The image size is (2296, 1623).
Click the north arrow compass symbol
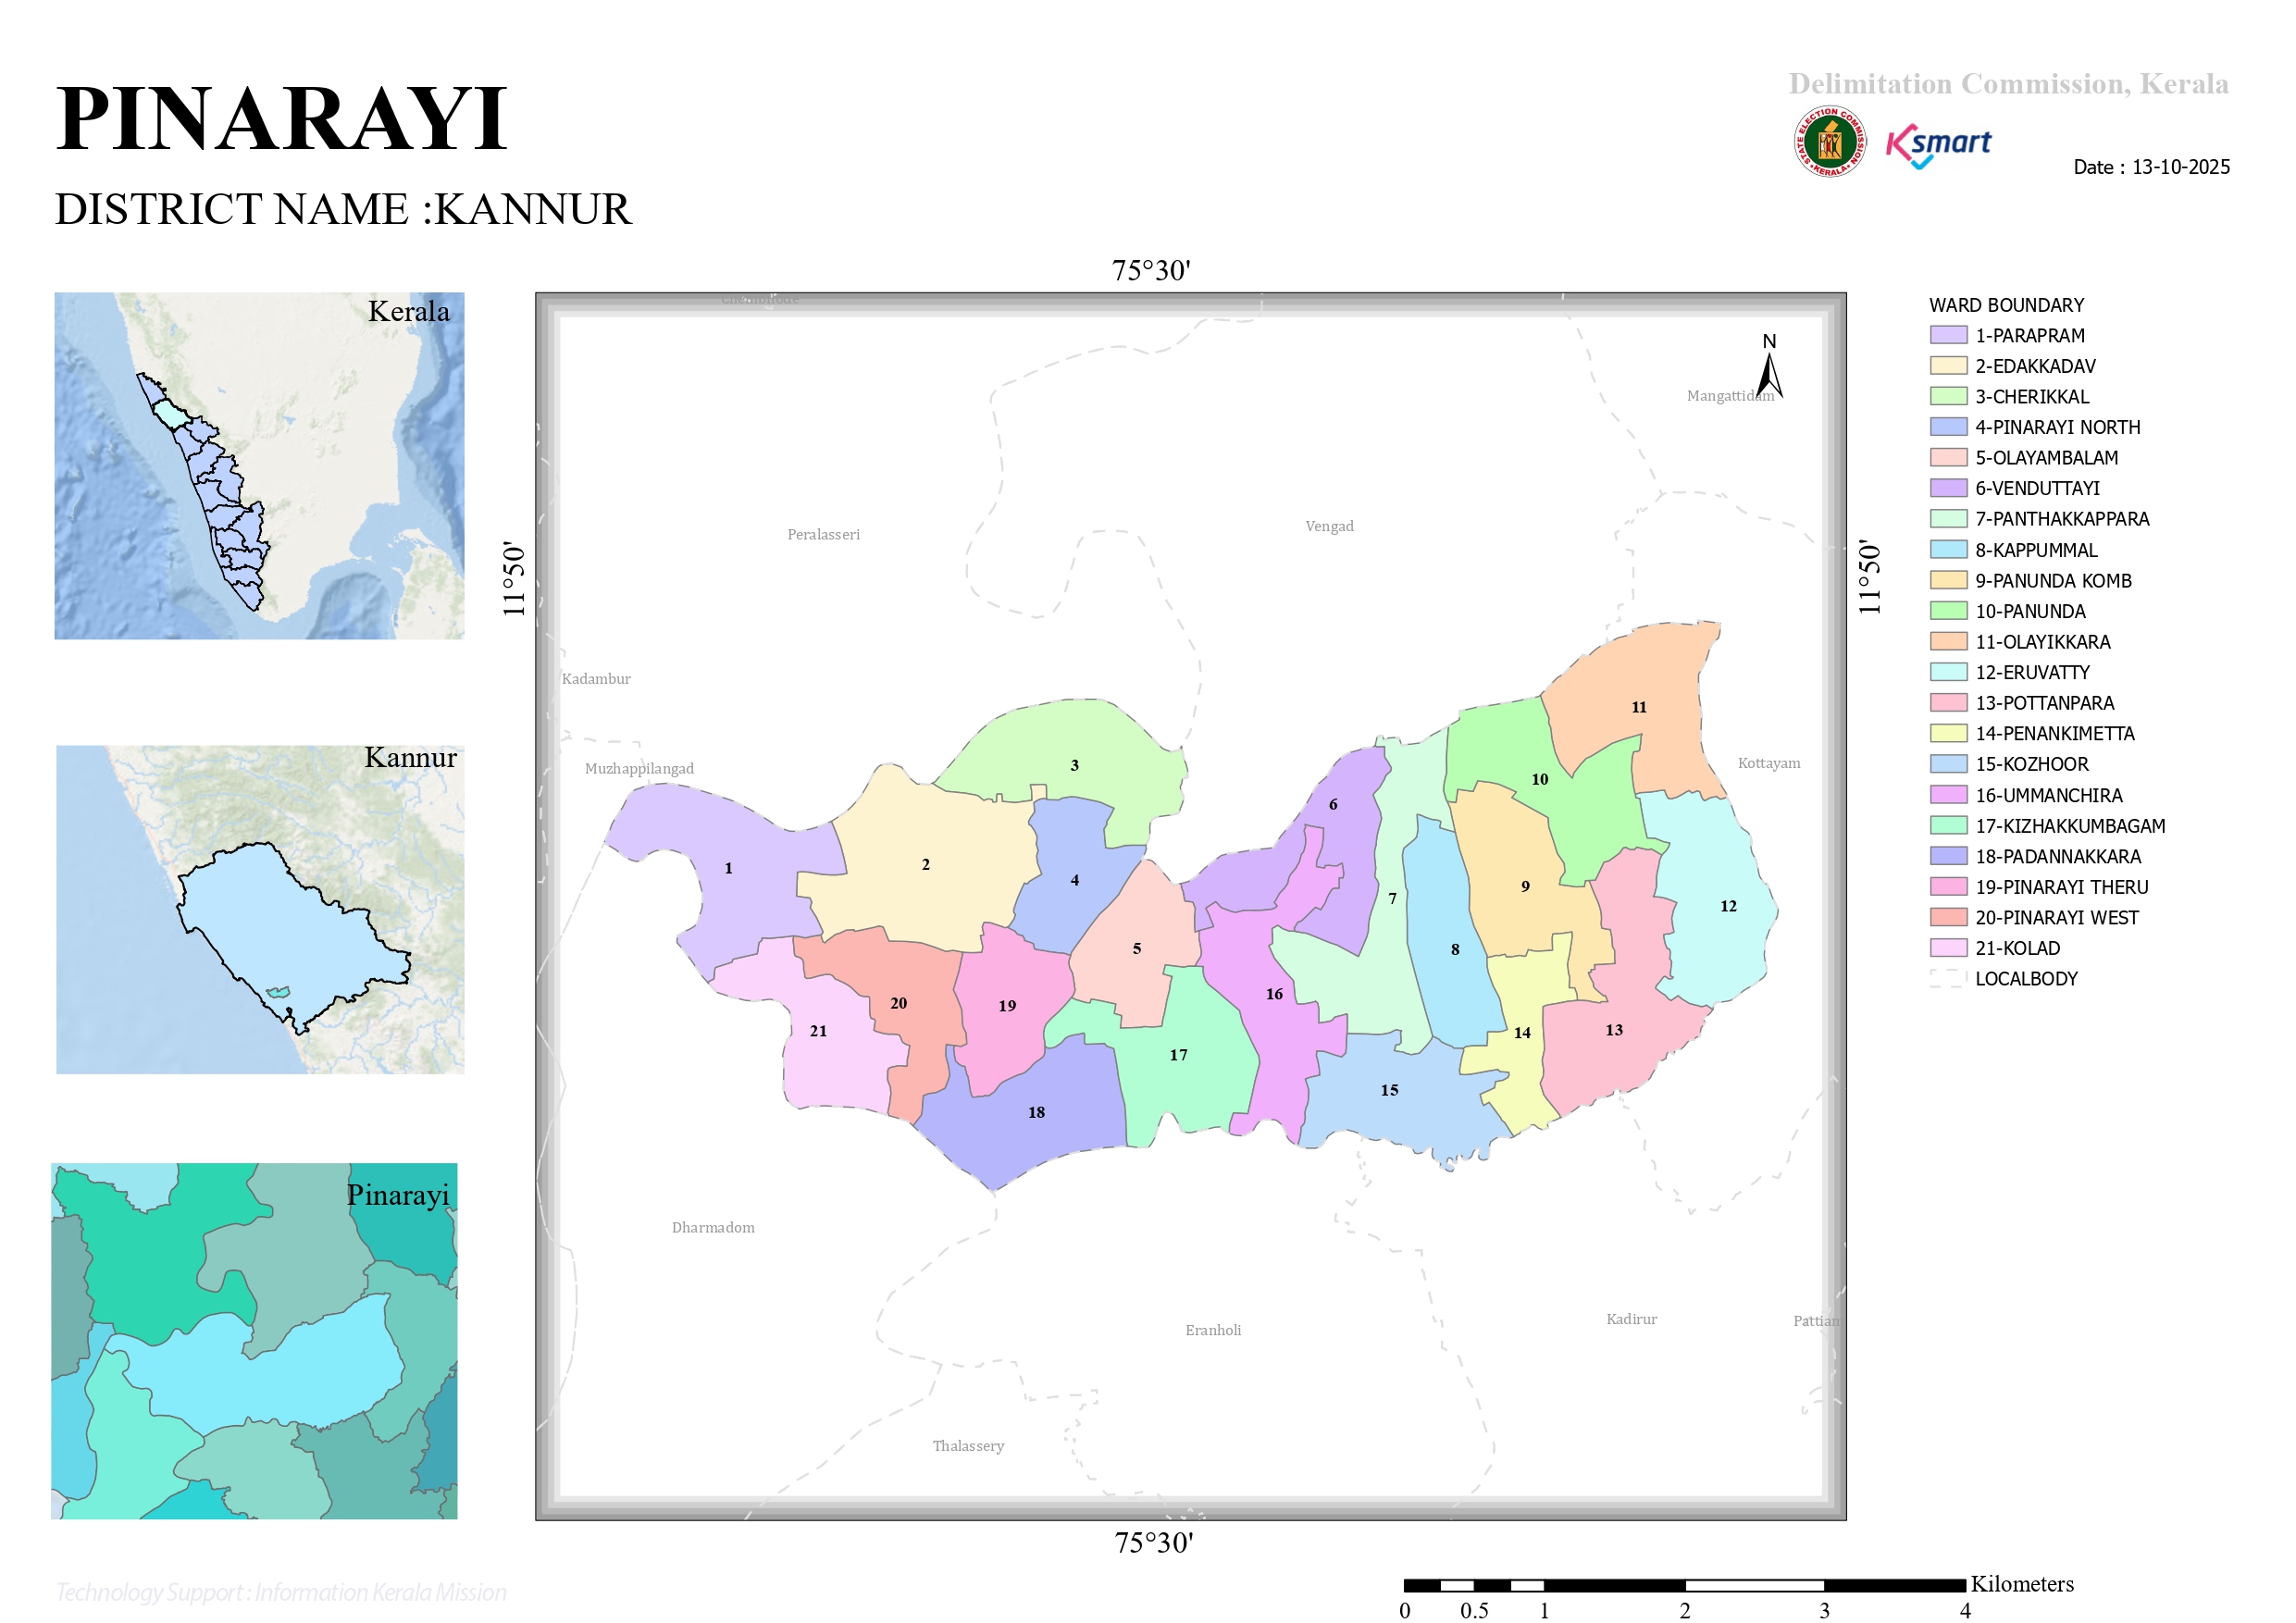1769,367
